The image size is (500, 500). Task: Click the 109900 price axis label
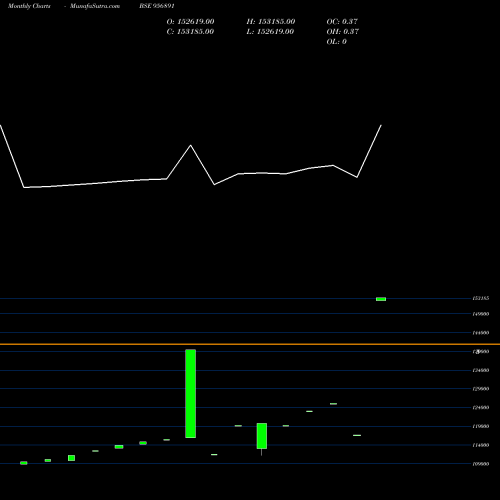coord(481,464)
